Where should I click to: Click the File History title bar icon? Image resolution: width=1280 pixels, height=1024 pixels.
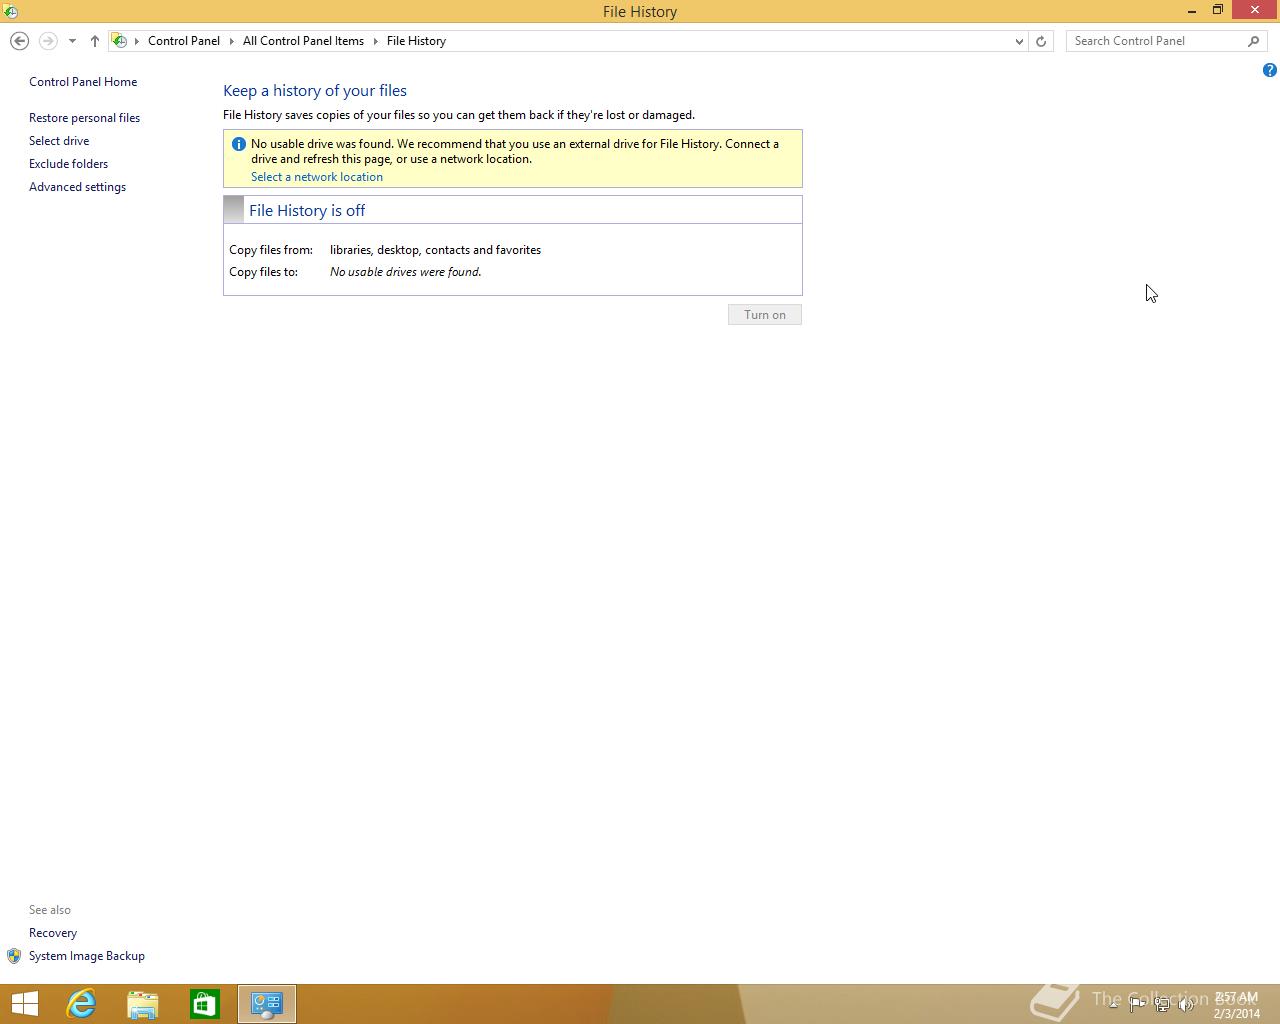coord(10,11)
